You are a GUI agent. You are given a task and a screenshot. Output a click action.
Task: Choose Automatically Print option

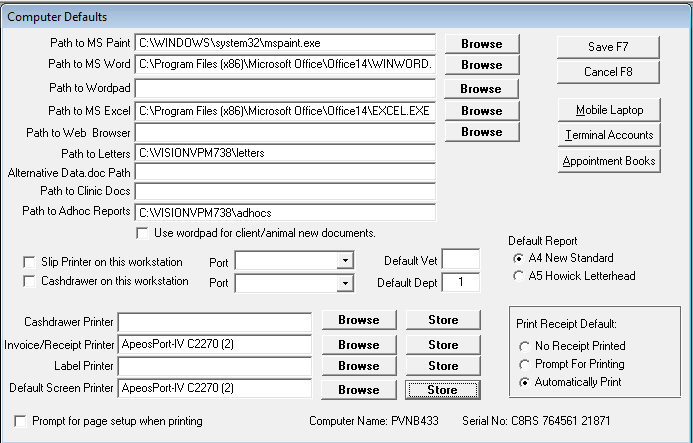524,382
